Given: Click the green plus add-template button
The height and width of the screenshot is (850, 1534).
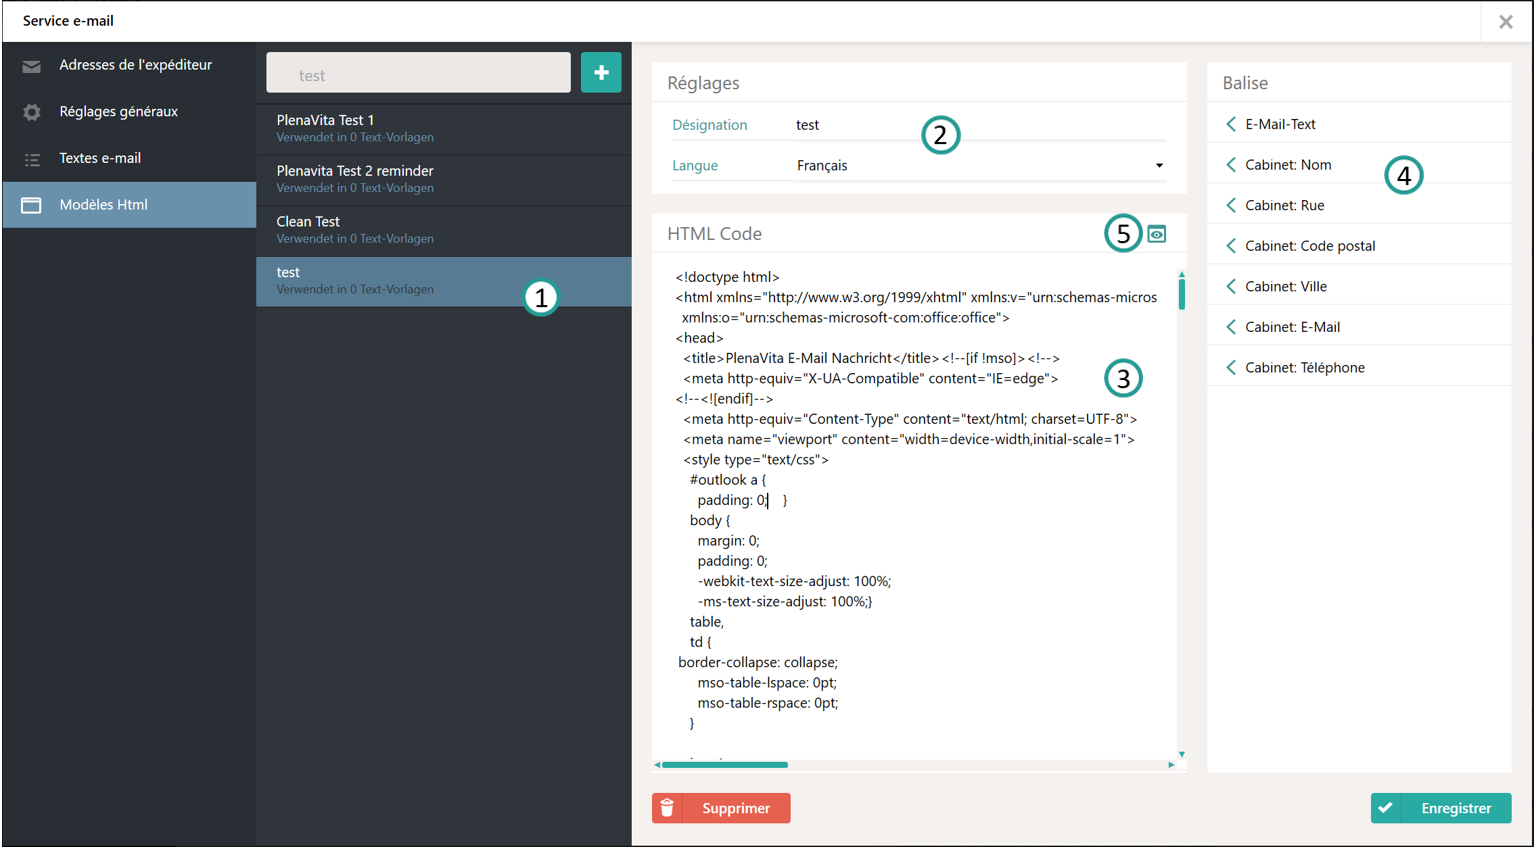Looking at the screenshot, I should click(601, 73).
